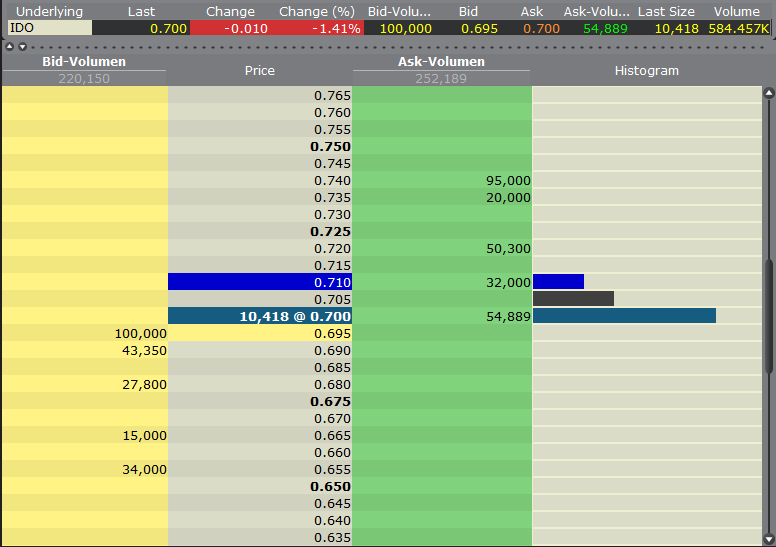The height and width of the screenshot is (547, 776).
Task: Click the bold 0.650 price level
Action: click(x=331, y=487)
